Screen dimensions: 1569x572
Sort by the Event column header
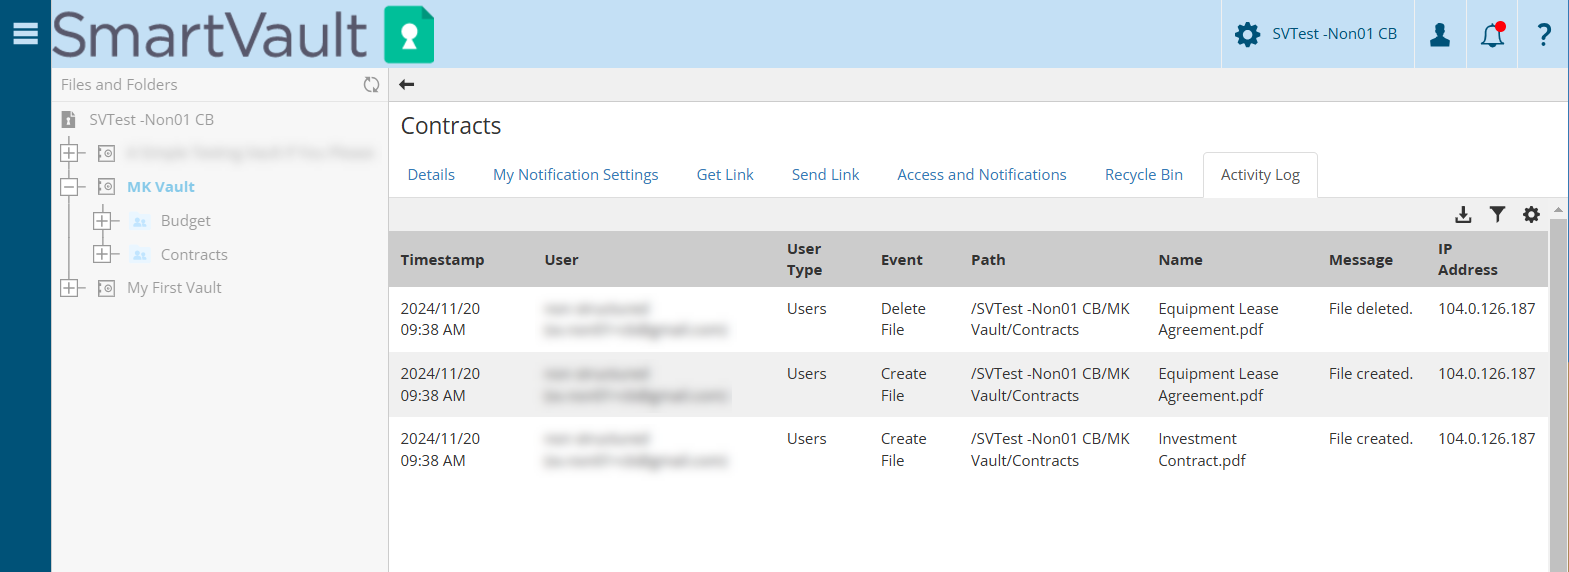[x=901, y=260]
